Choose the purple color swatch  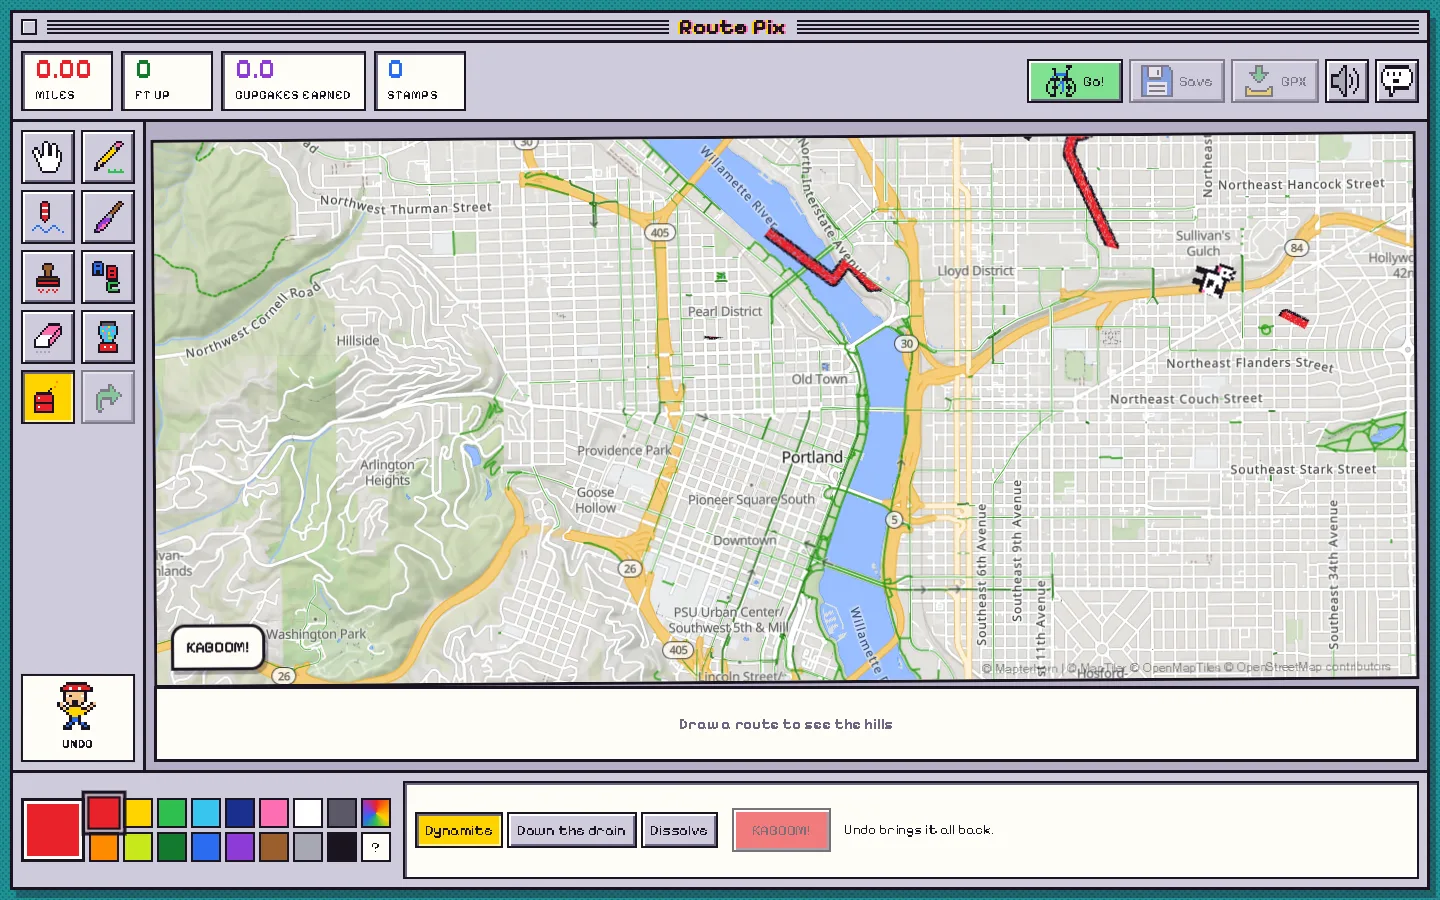click(x=240, y=847)
